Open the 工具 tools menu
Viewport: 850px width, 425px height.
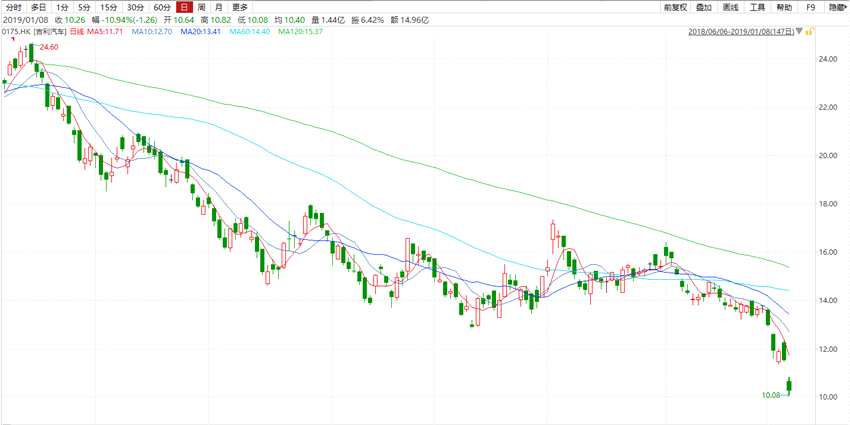click(757, 8)
